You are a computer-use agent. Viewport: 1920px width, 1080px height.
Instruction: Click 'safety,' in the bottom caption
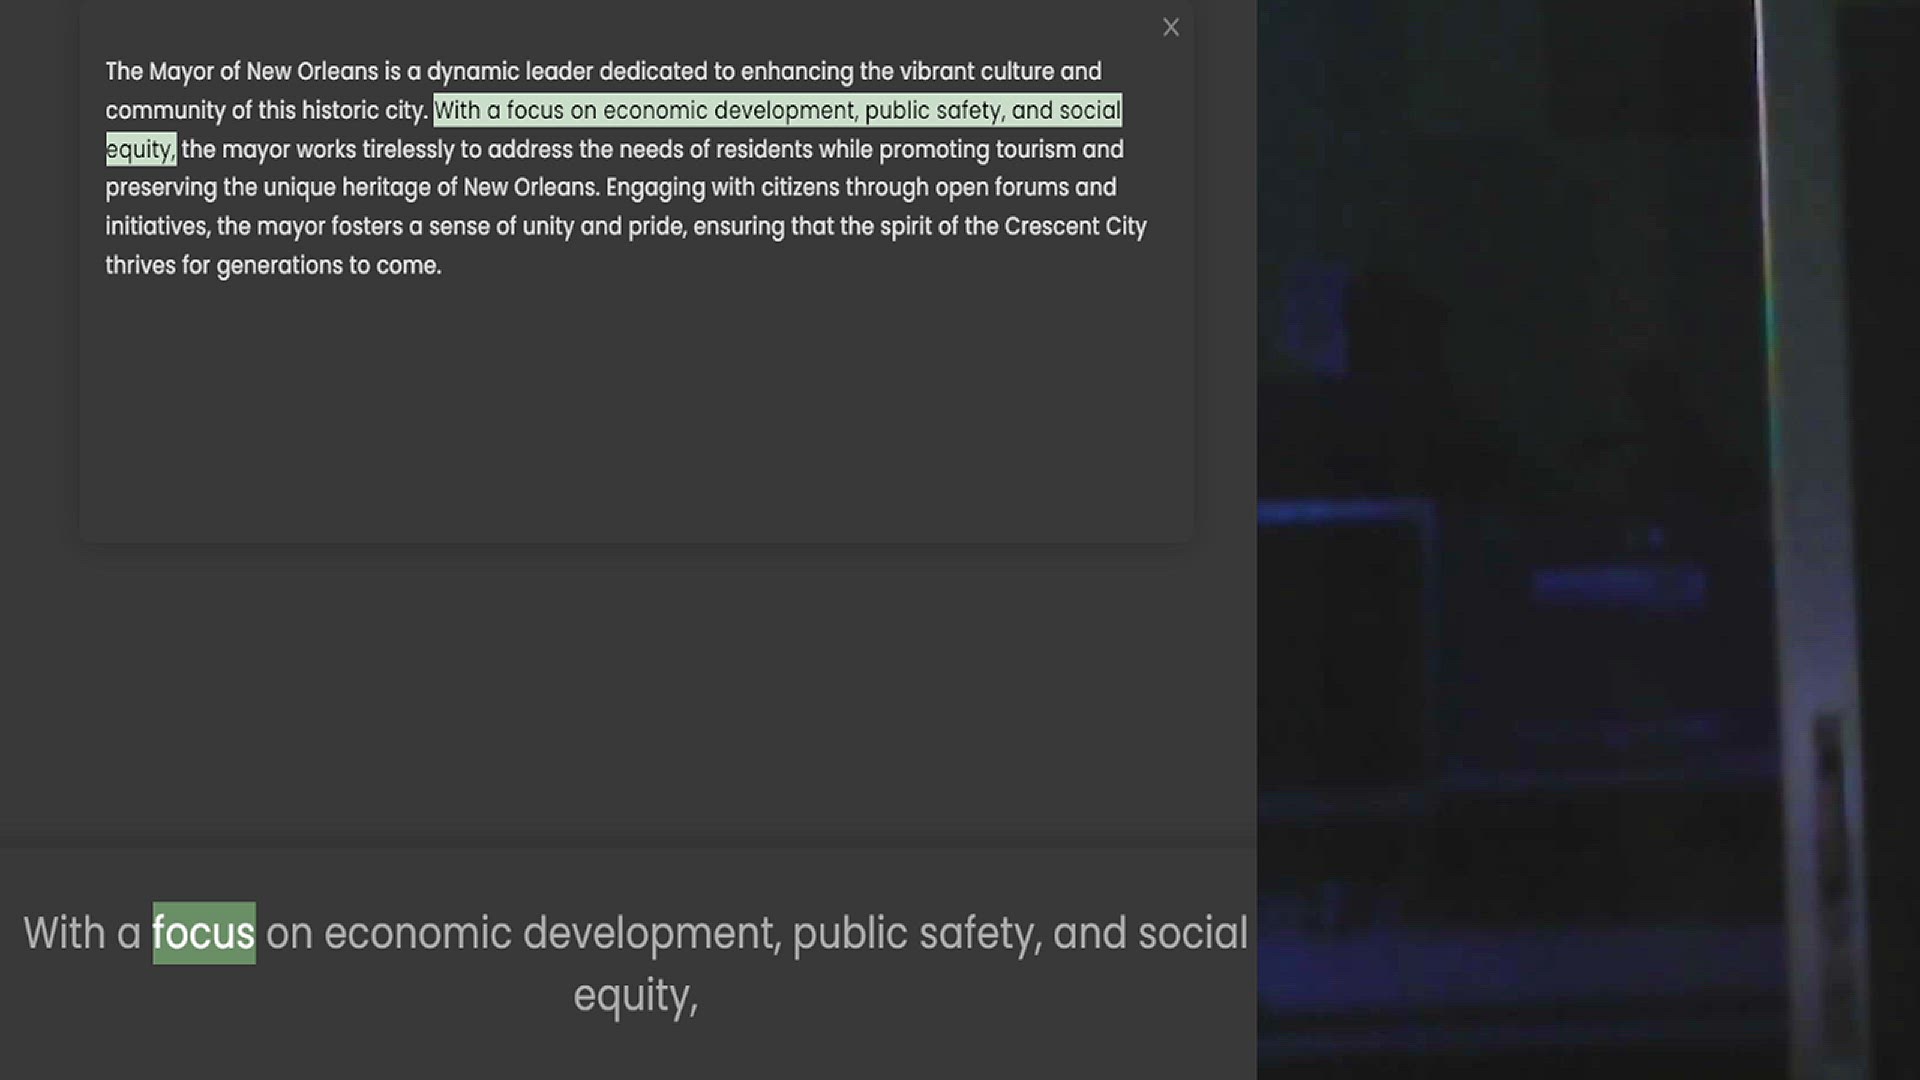click(x=980, y=933)
